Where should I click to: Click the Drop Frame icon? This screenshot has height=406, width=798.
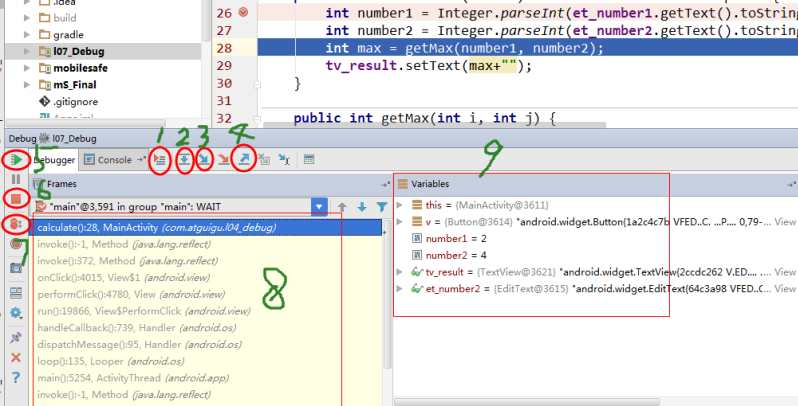(x=264, y=160)
